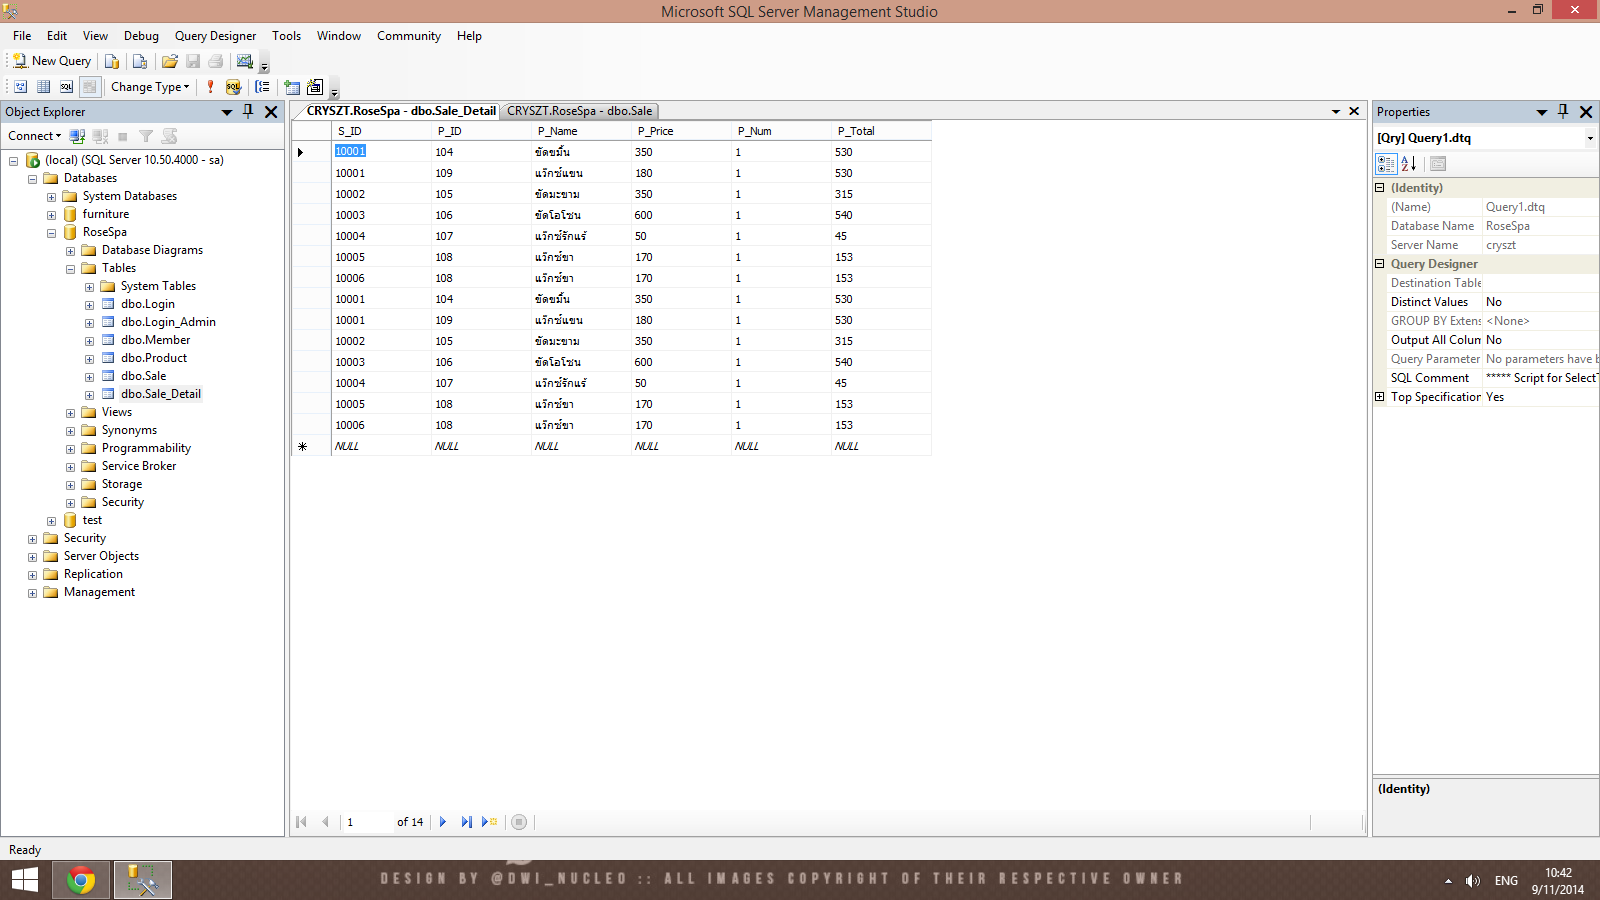Click the current record number field

point(367,822)
